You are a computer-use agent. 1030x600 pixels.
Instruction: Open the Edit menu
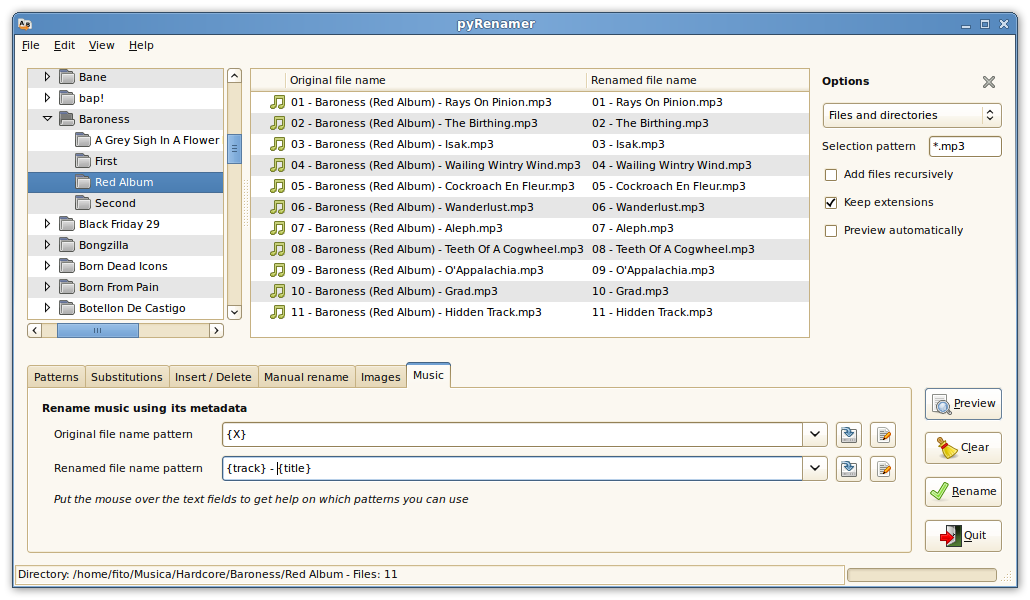64,45
